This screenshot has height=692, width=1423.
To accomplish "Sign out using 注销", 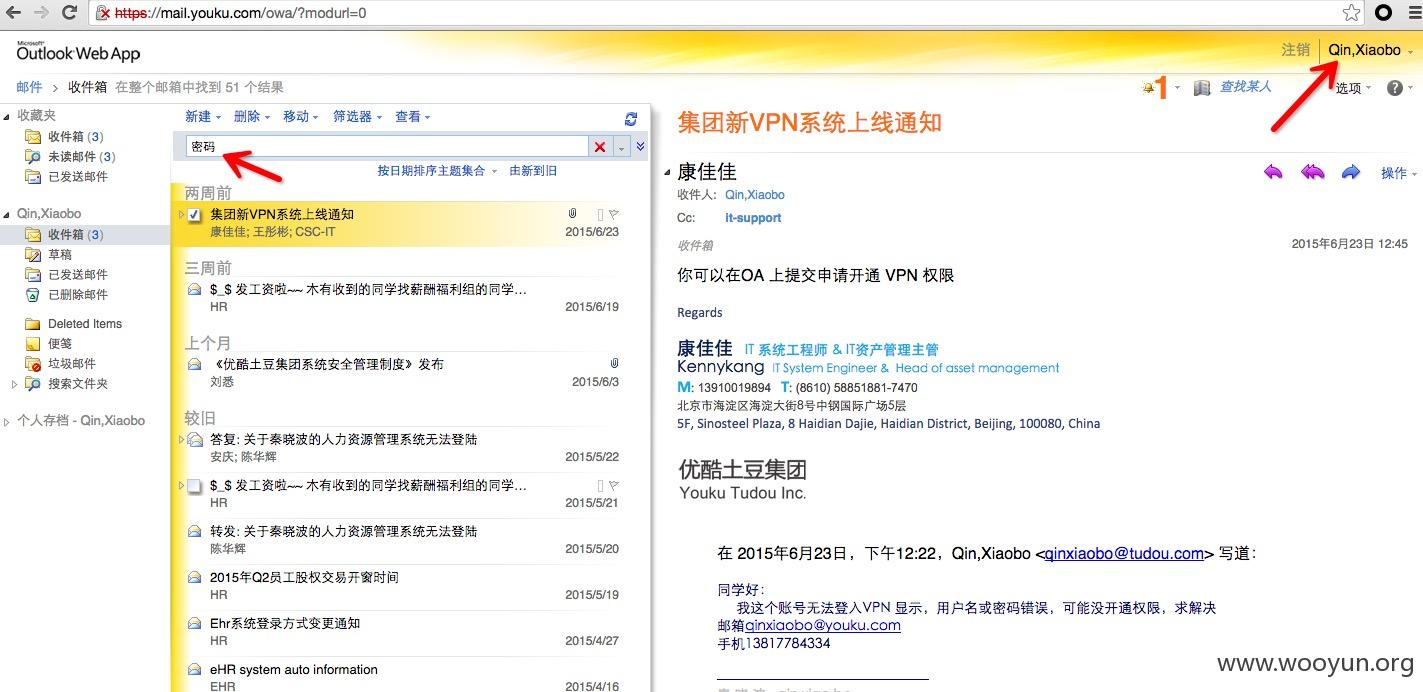I will pyautogui.click(x=1295, y=49).
